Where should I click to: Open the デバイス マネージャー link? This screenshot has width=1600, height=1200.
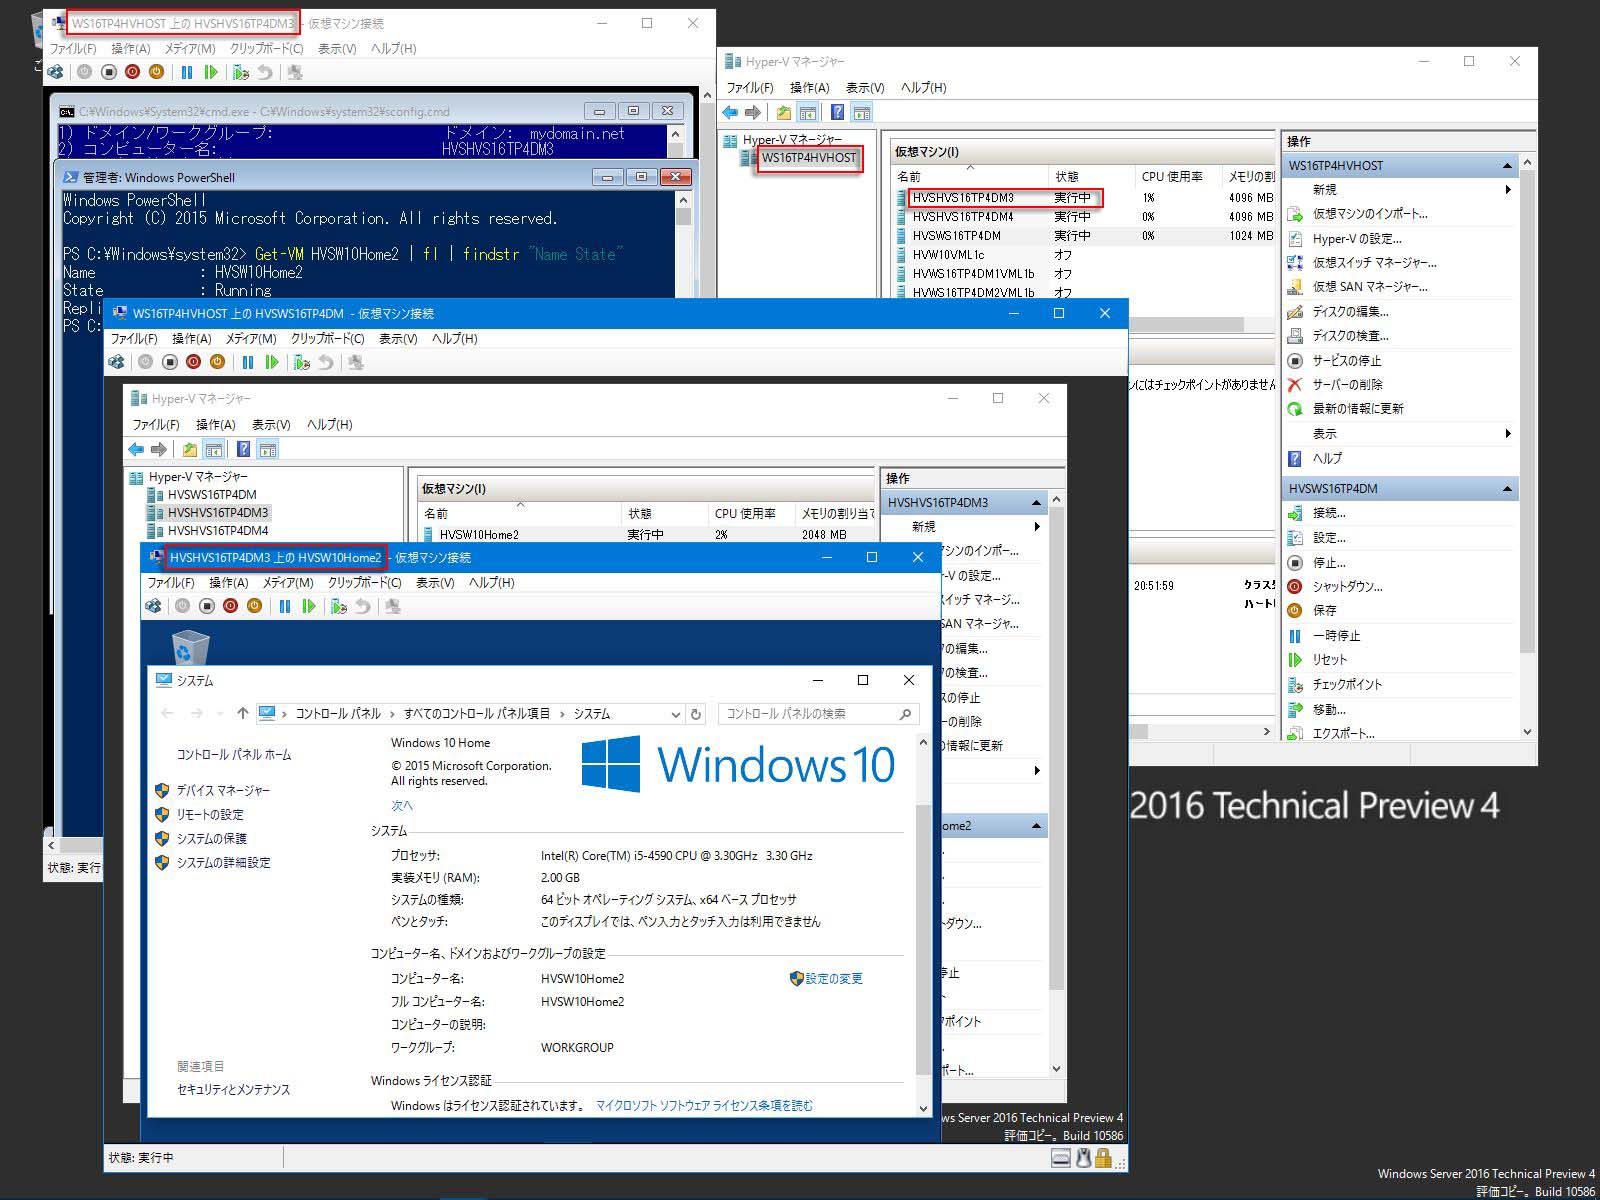click(x=223, y=790)
